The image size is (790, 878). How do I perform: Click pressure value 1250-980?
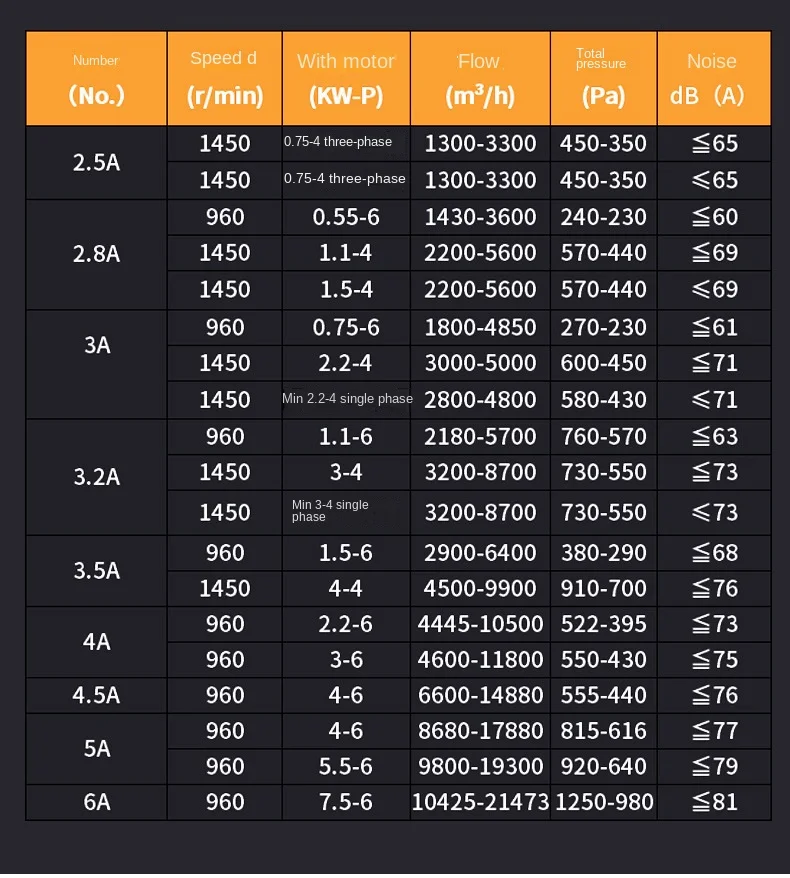[x=604, y=802]
